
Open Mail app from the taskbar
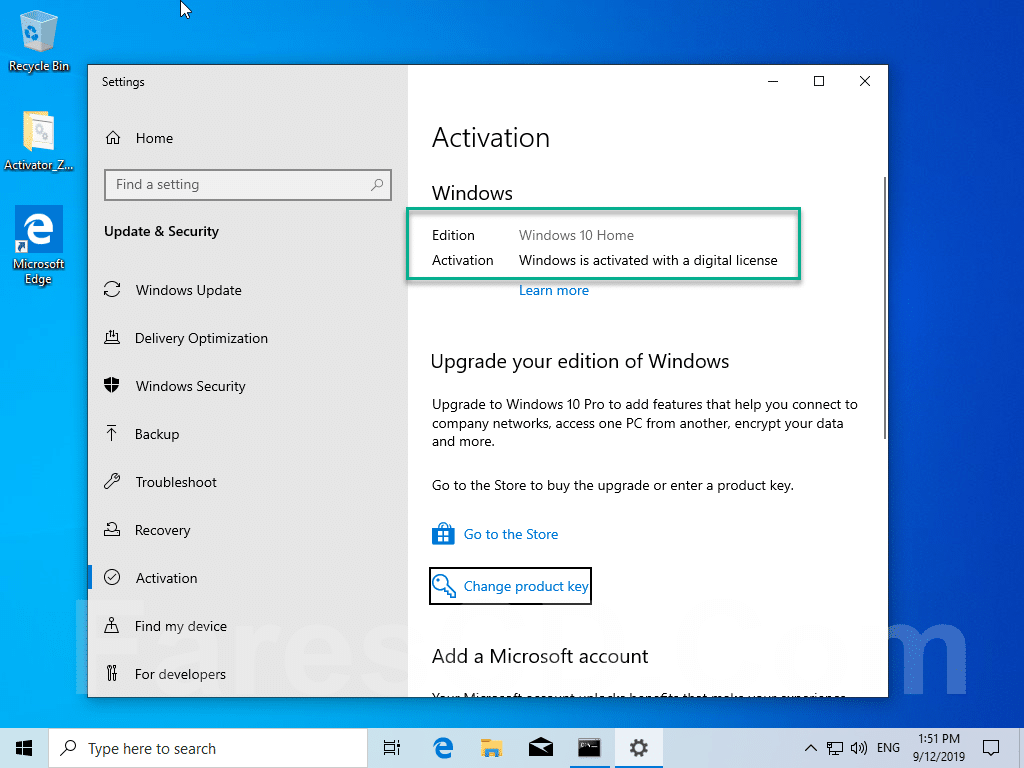pos(541,748)
